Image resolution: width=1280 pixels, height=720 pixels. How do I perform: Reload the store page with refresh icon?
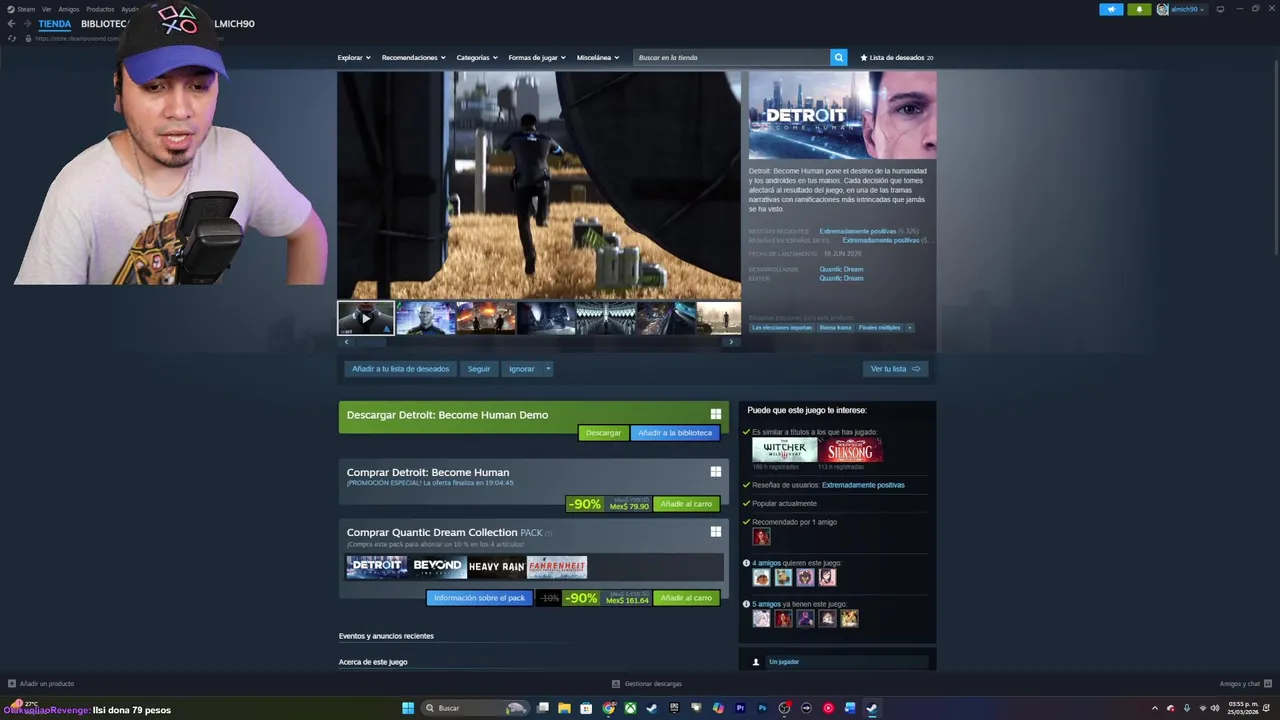(x=12, y=38)
